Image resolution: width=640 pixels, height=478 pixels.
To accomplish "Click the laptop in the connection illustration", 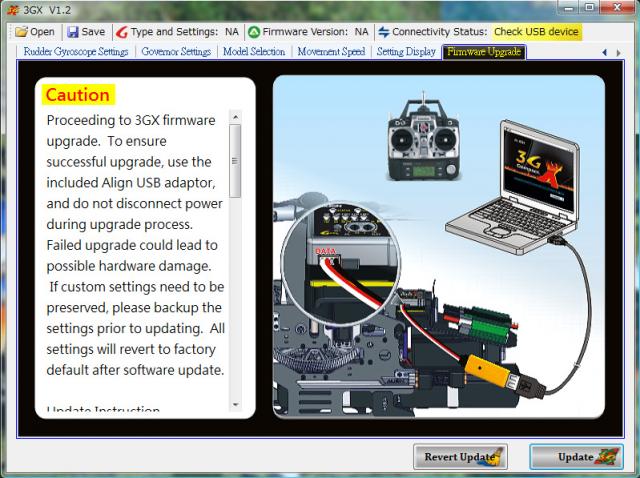I will [514, 187].
